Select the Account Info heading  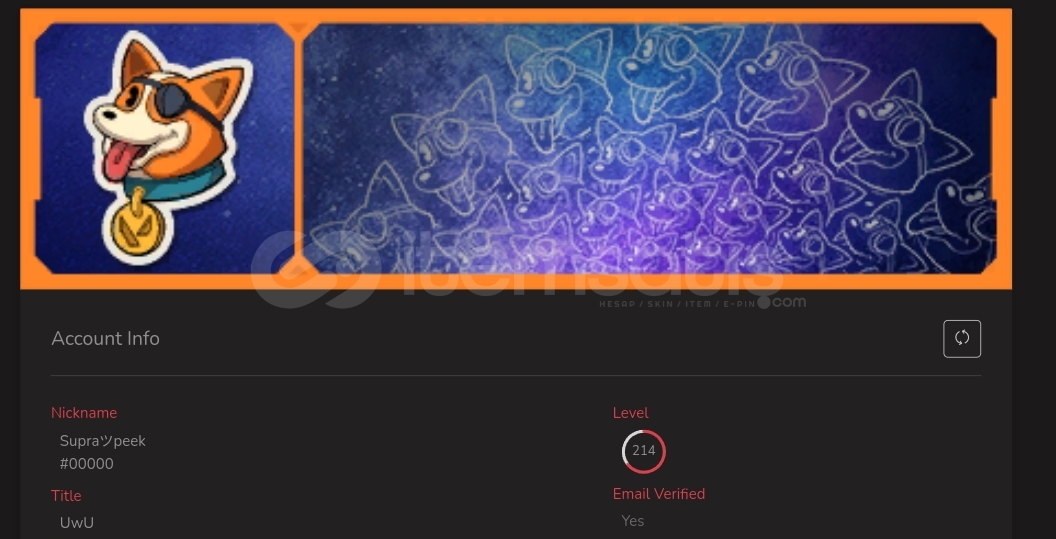pyautogui.click(x=106, y=338)
